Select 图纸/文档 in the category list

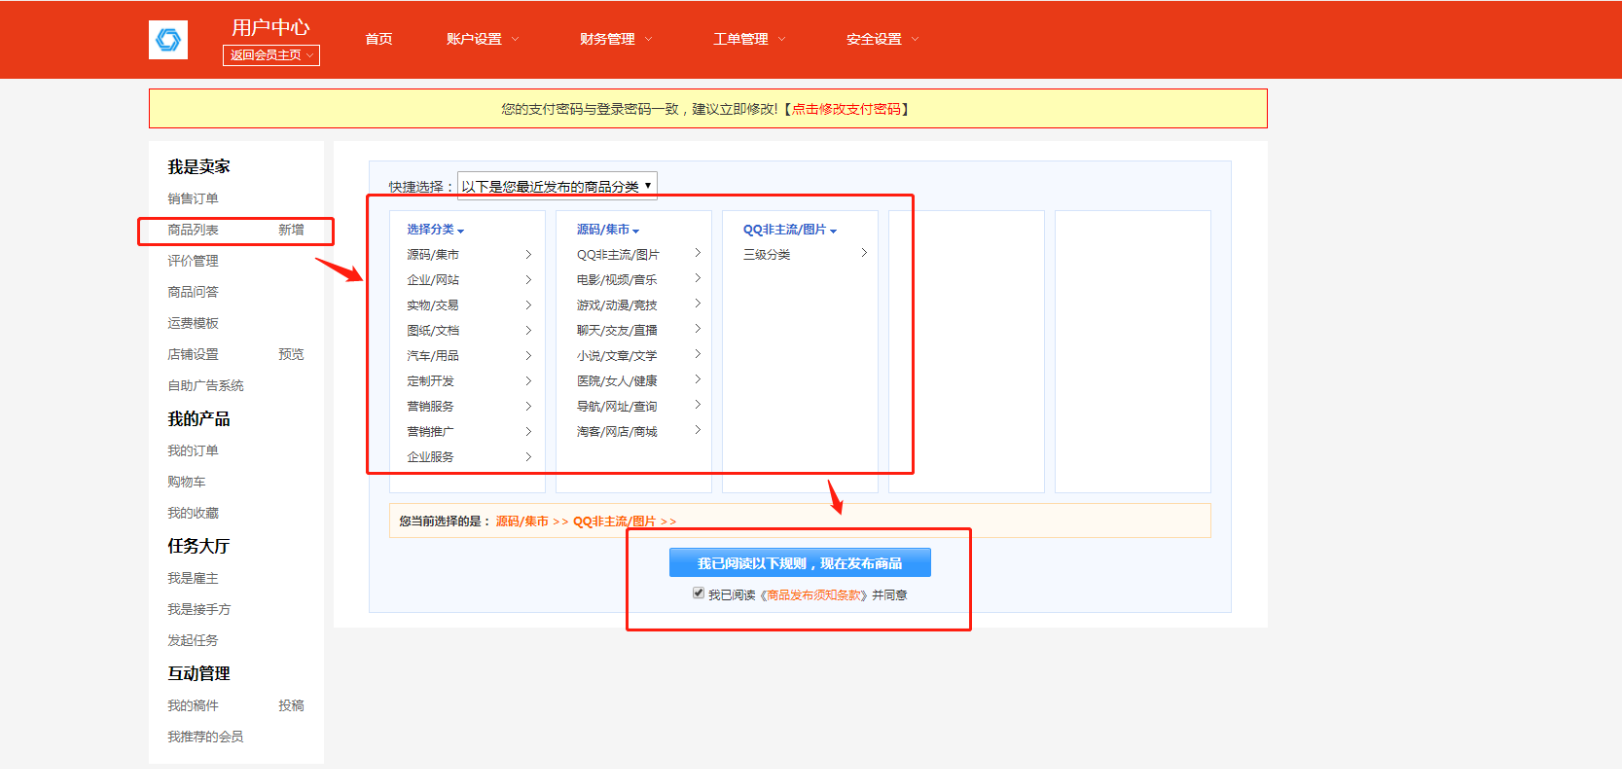[x=433, y=330]
